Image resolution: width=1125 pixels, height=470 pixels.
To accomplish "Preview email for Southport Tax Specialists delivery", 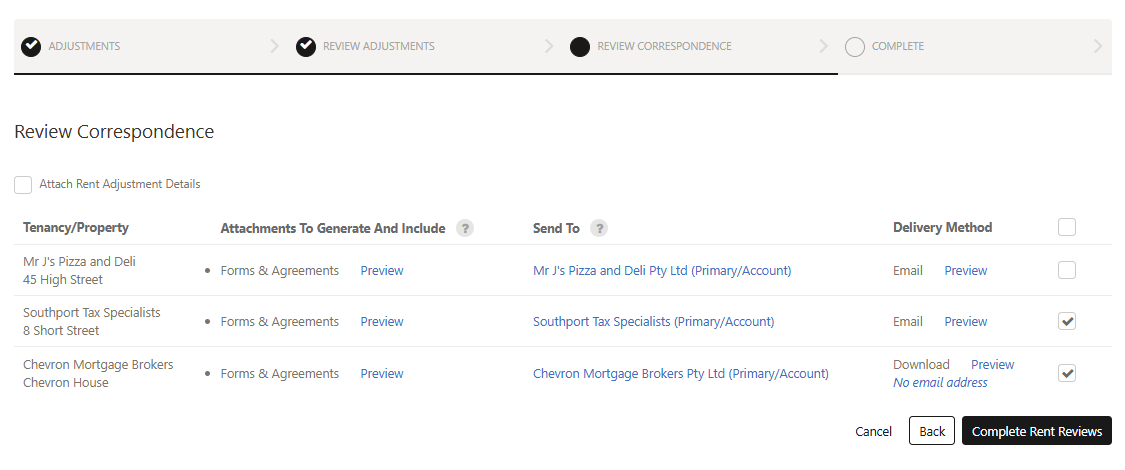I will pyautogui.click(x=965, y=322).
